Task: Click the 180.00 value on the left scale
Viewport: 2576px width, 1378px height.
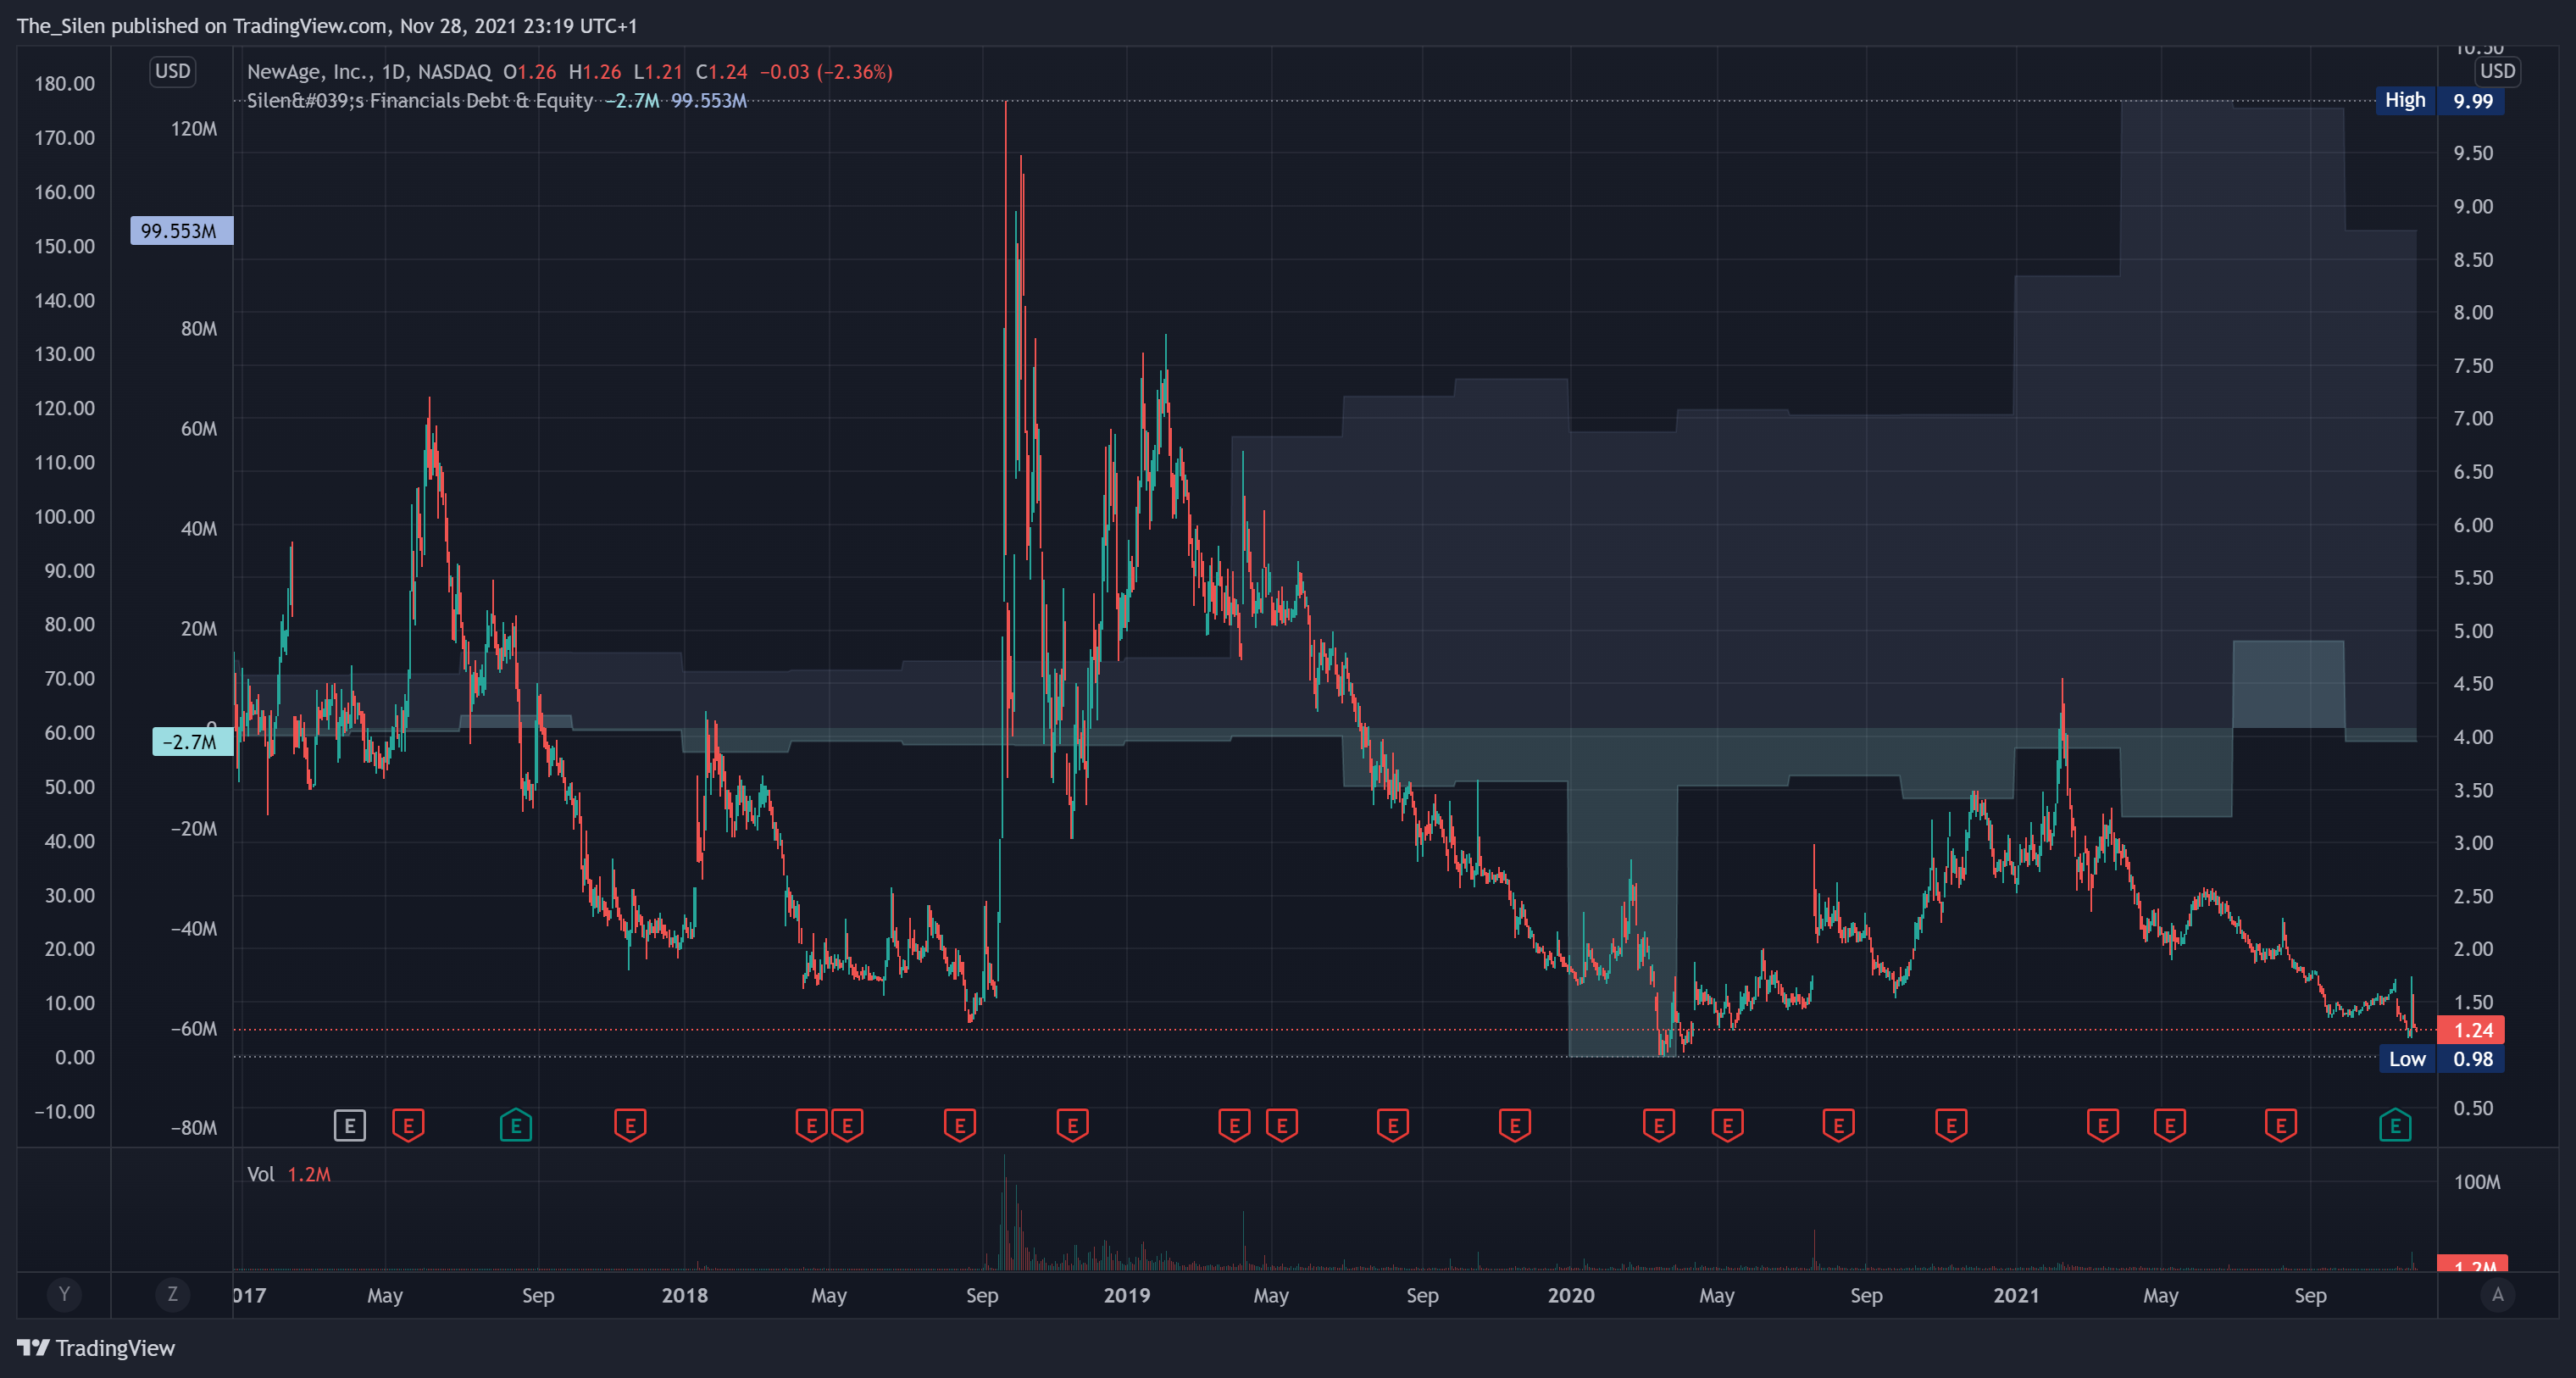Action: click(65, 84)
